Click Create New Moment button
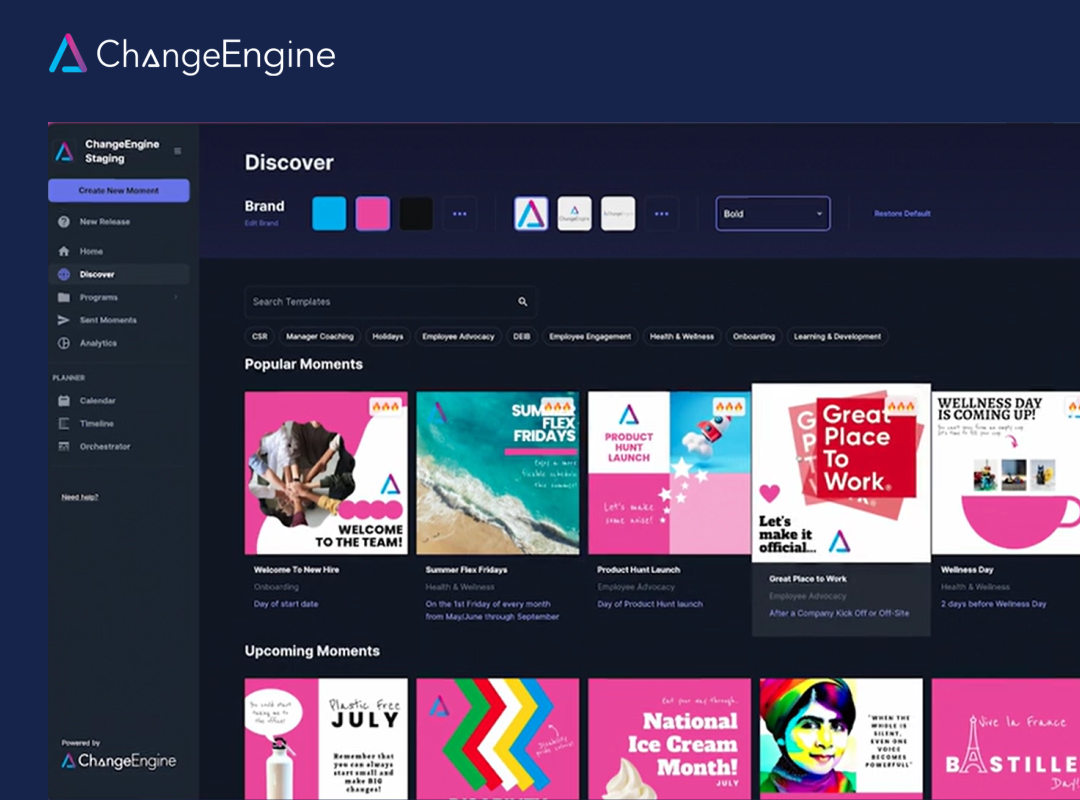1080x800 pixels. [x=118, y=191]
